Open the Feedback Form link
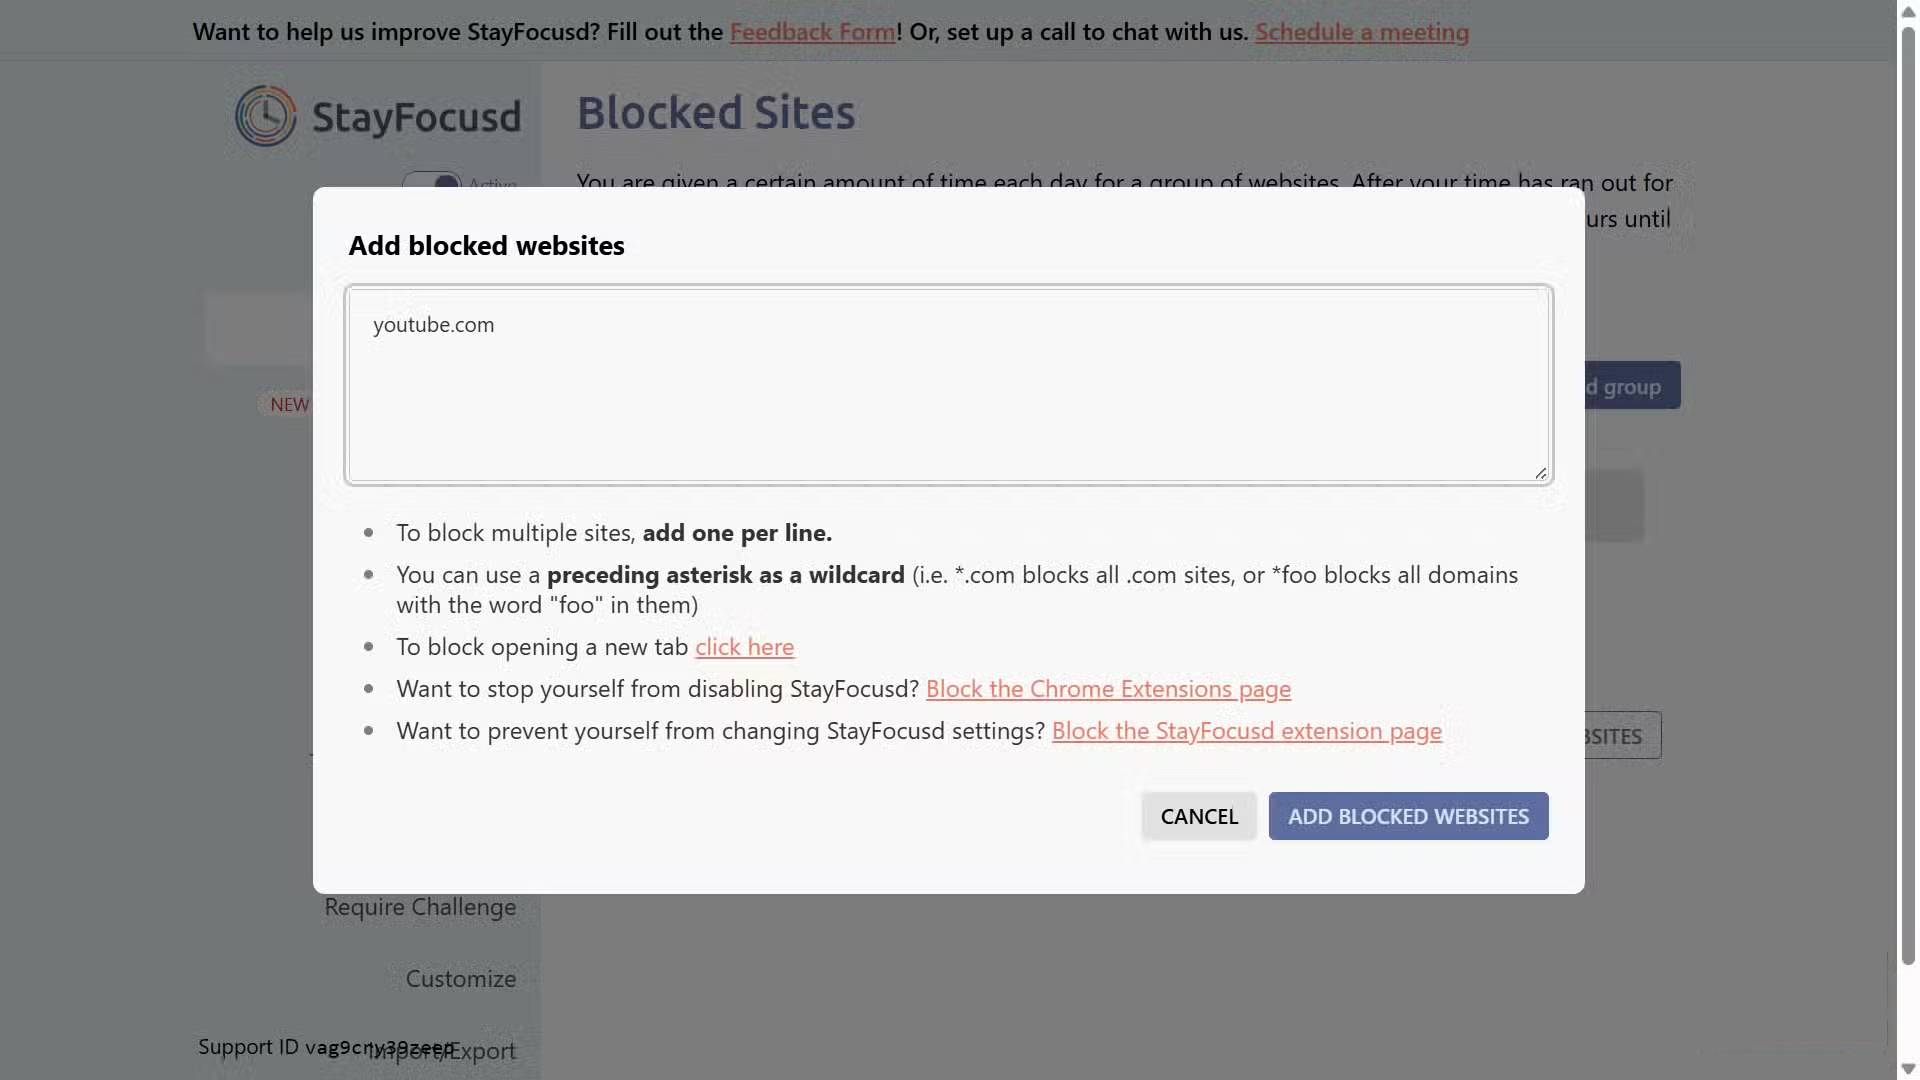1920x1080 pixels. click(812, 32)
